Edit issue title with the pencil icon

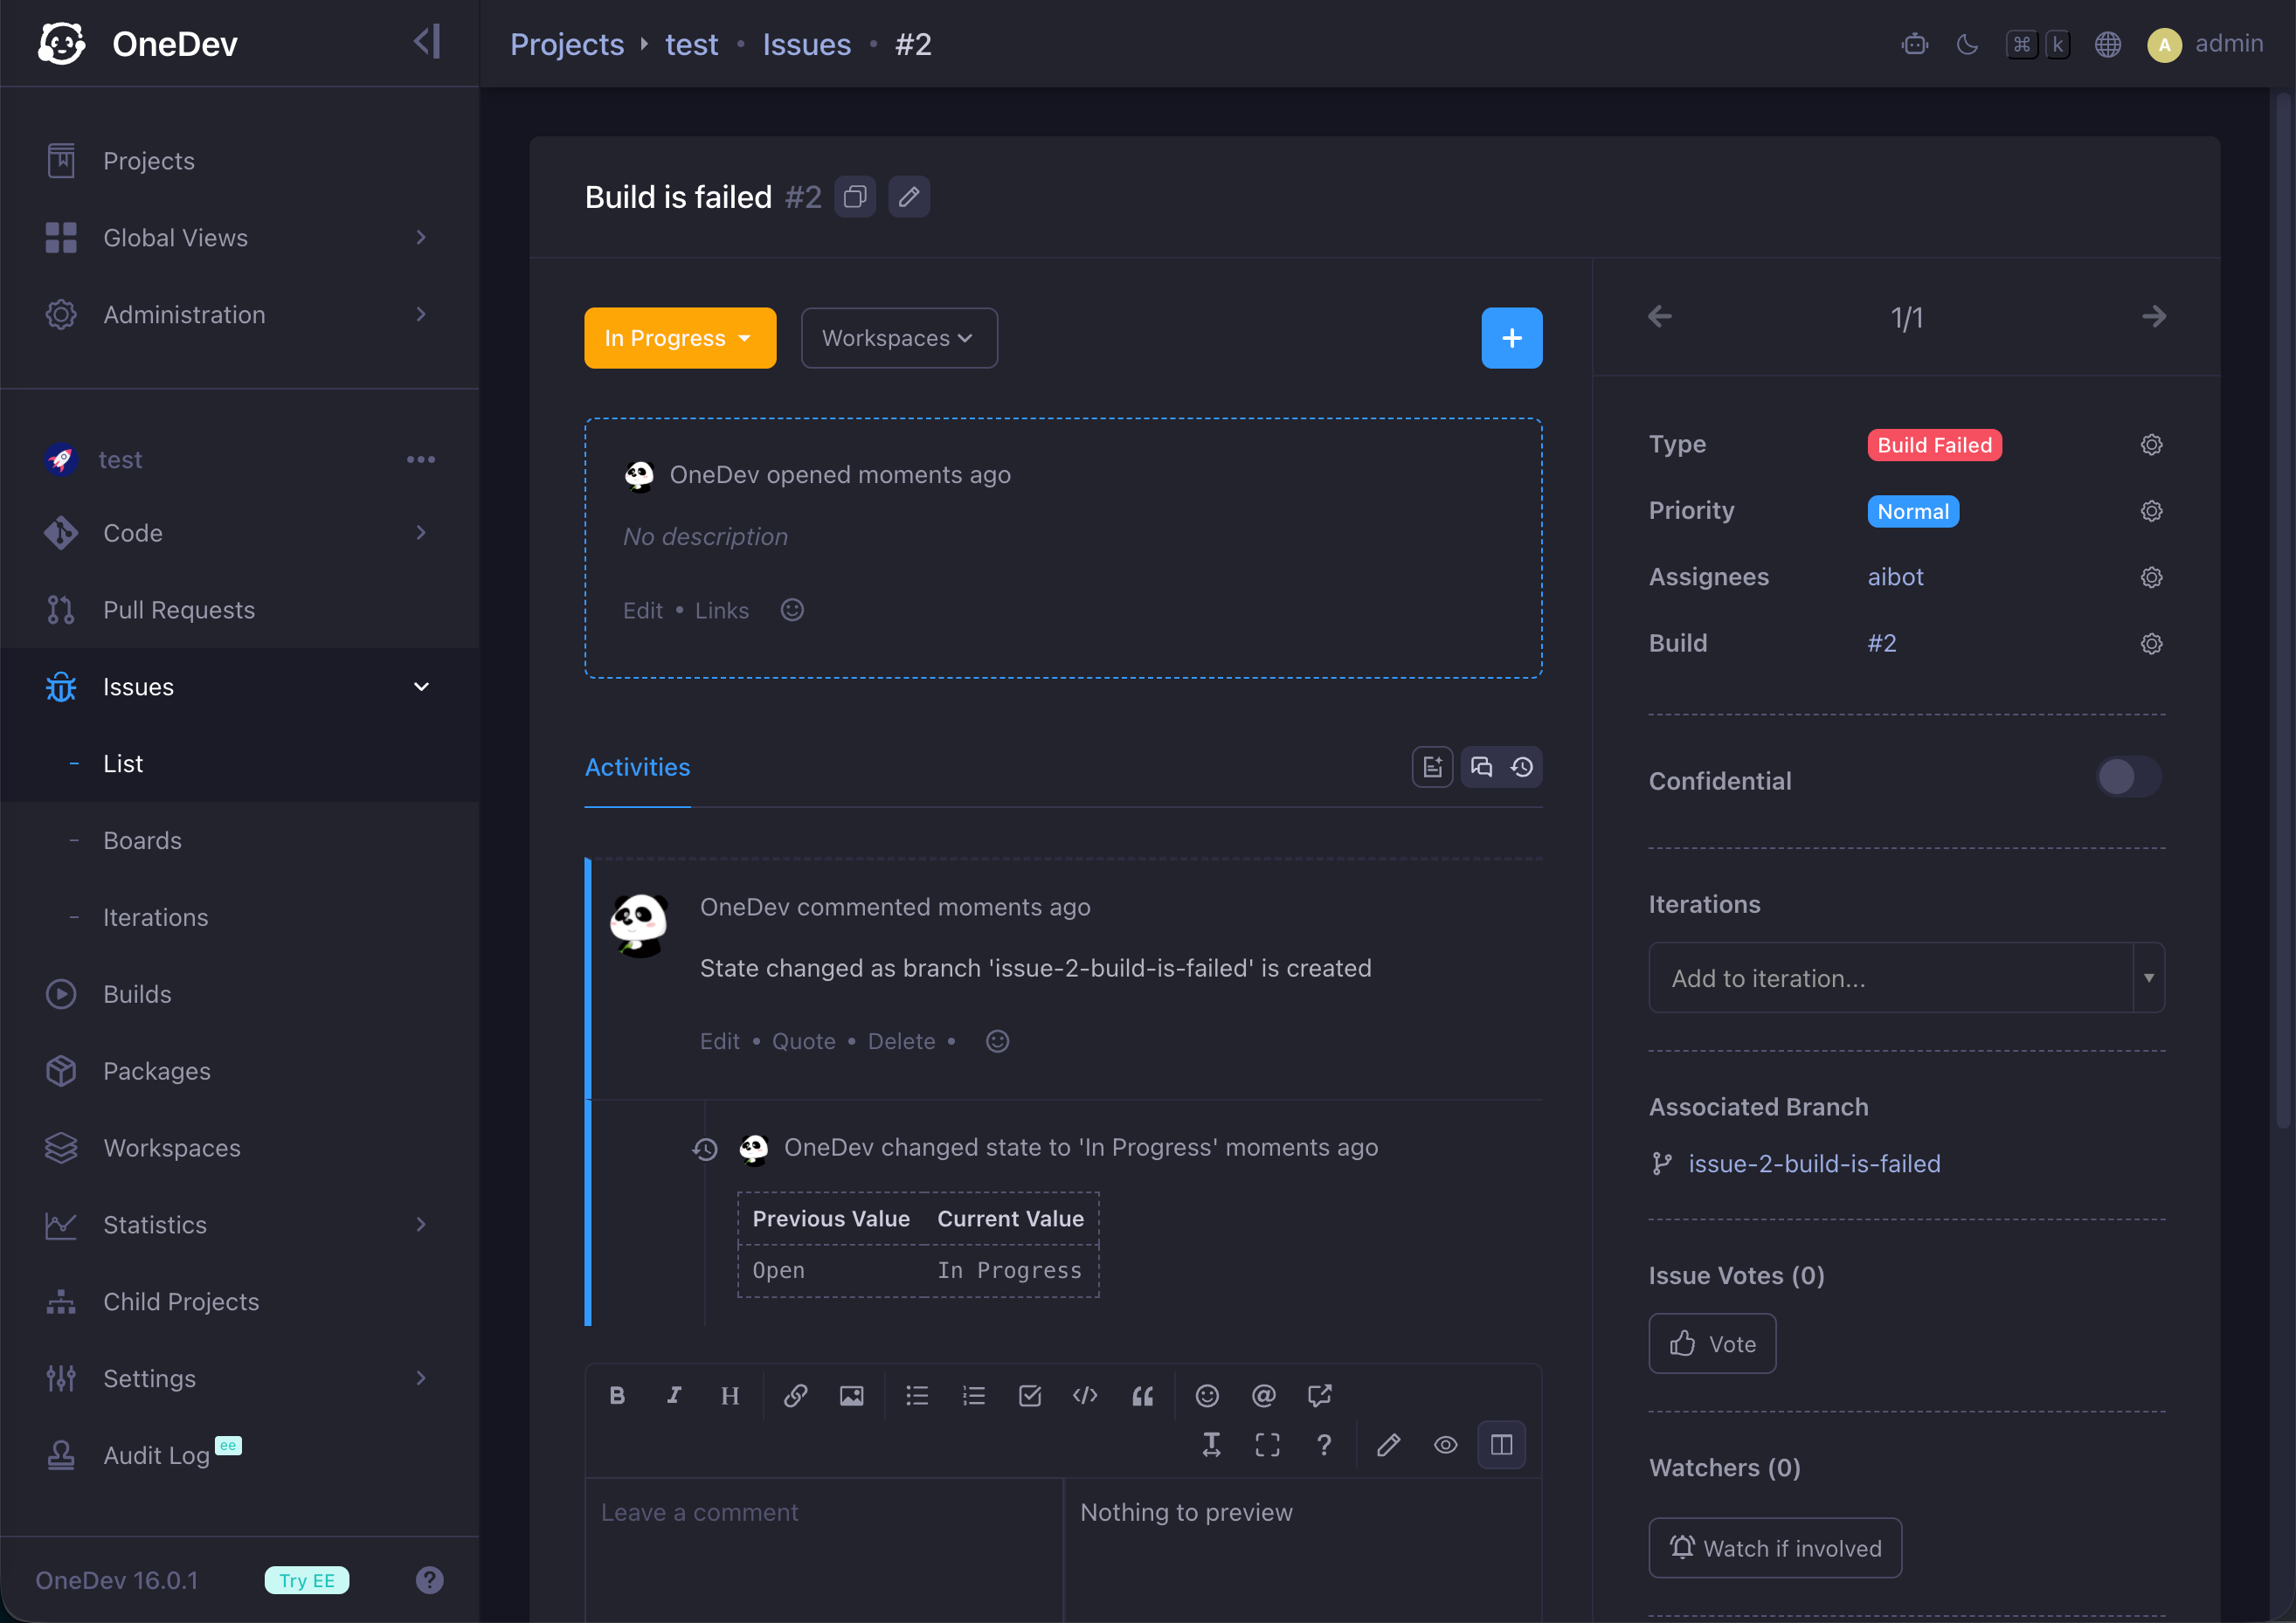coord(909,197)
